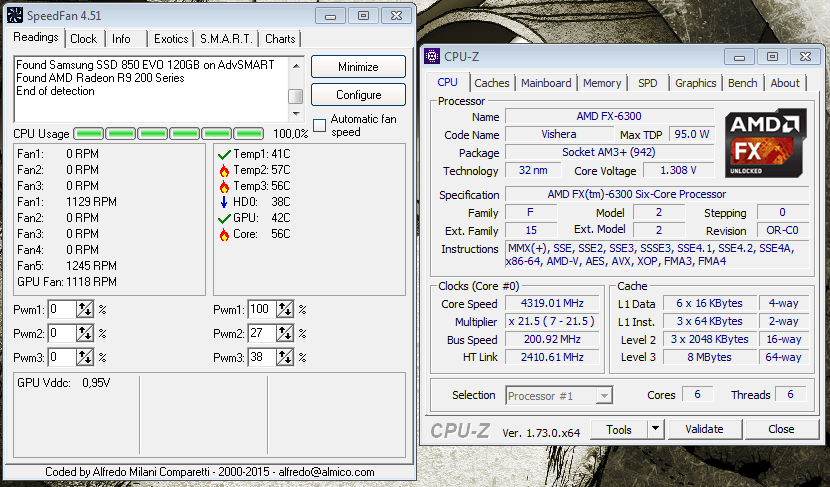
Task: Click the CPU-Z app icon in title bar
Action: click(x=432, y=56)
